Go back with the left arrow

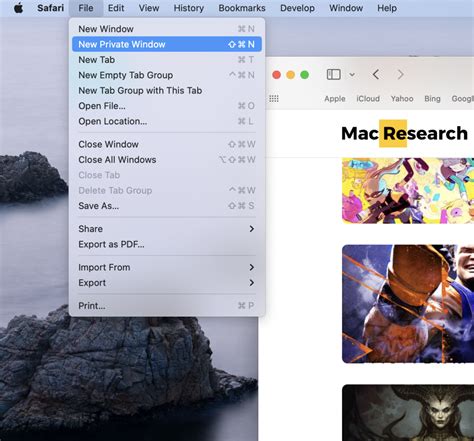376,74
